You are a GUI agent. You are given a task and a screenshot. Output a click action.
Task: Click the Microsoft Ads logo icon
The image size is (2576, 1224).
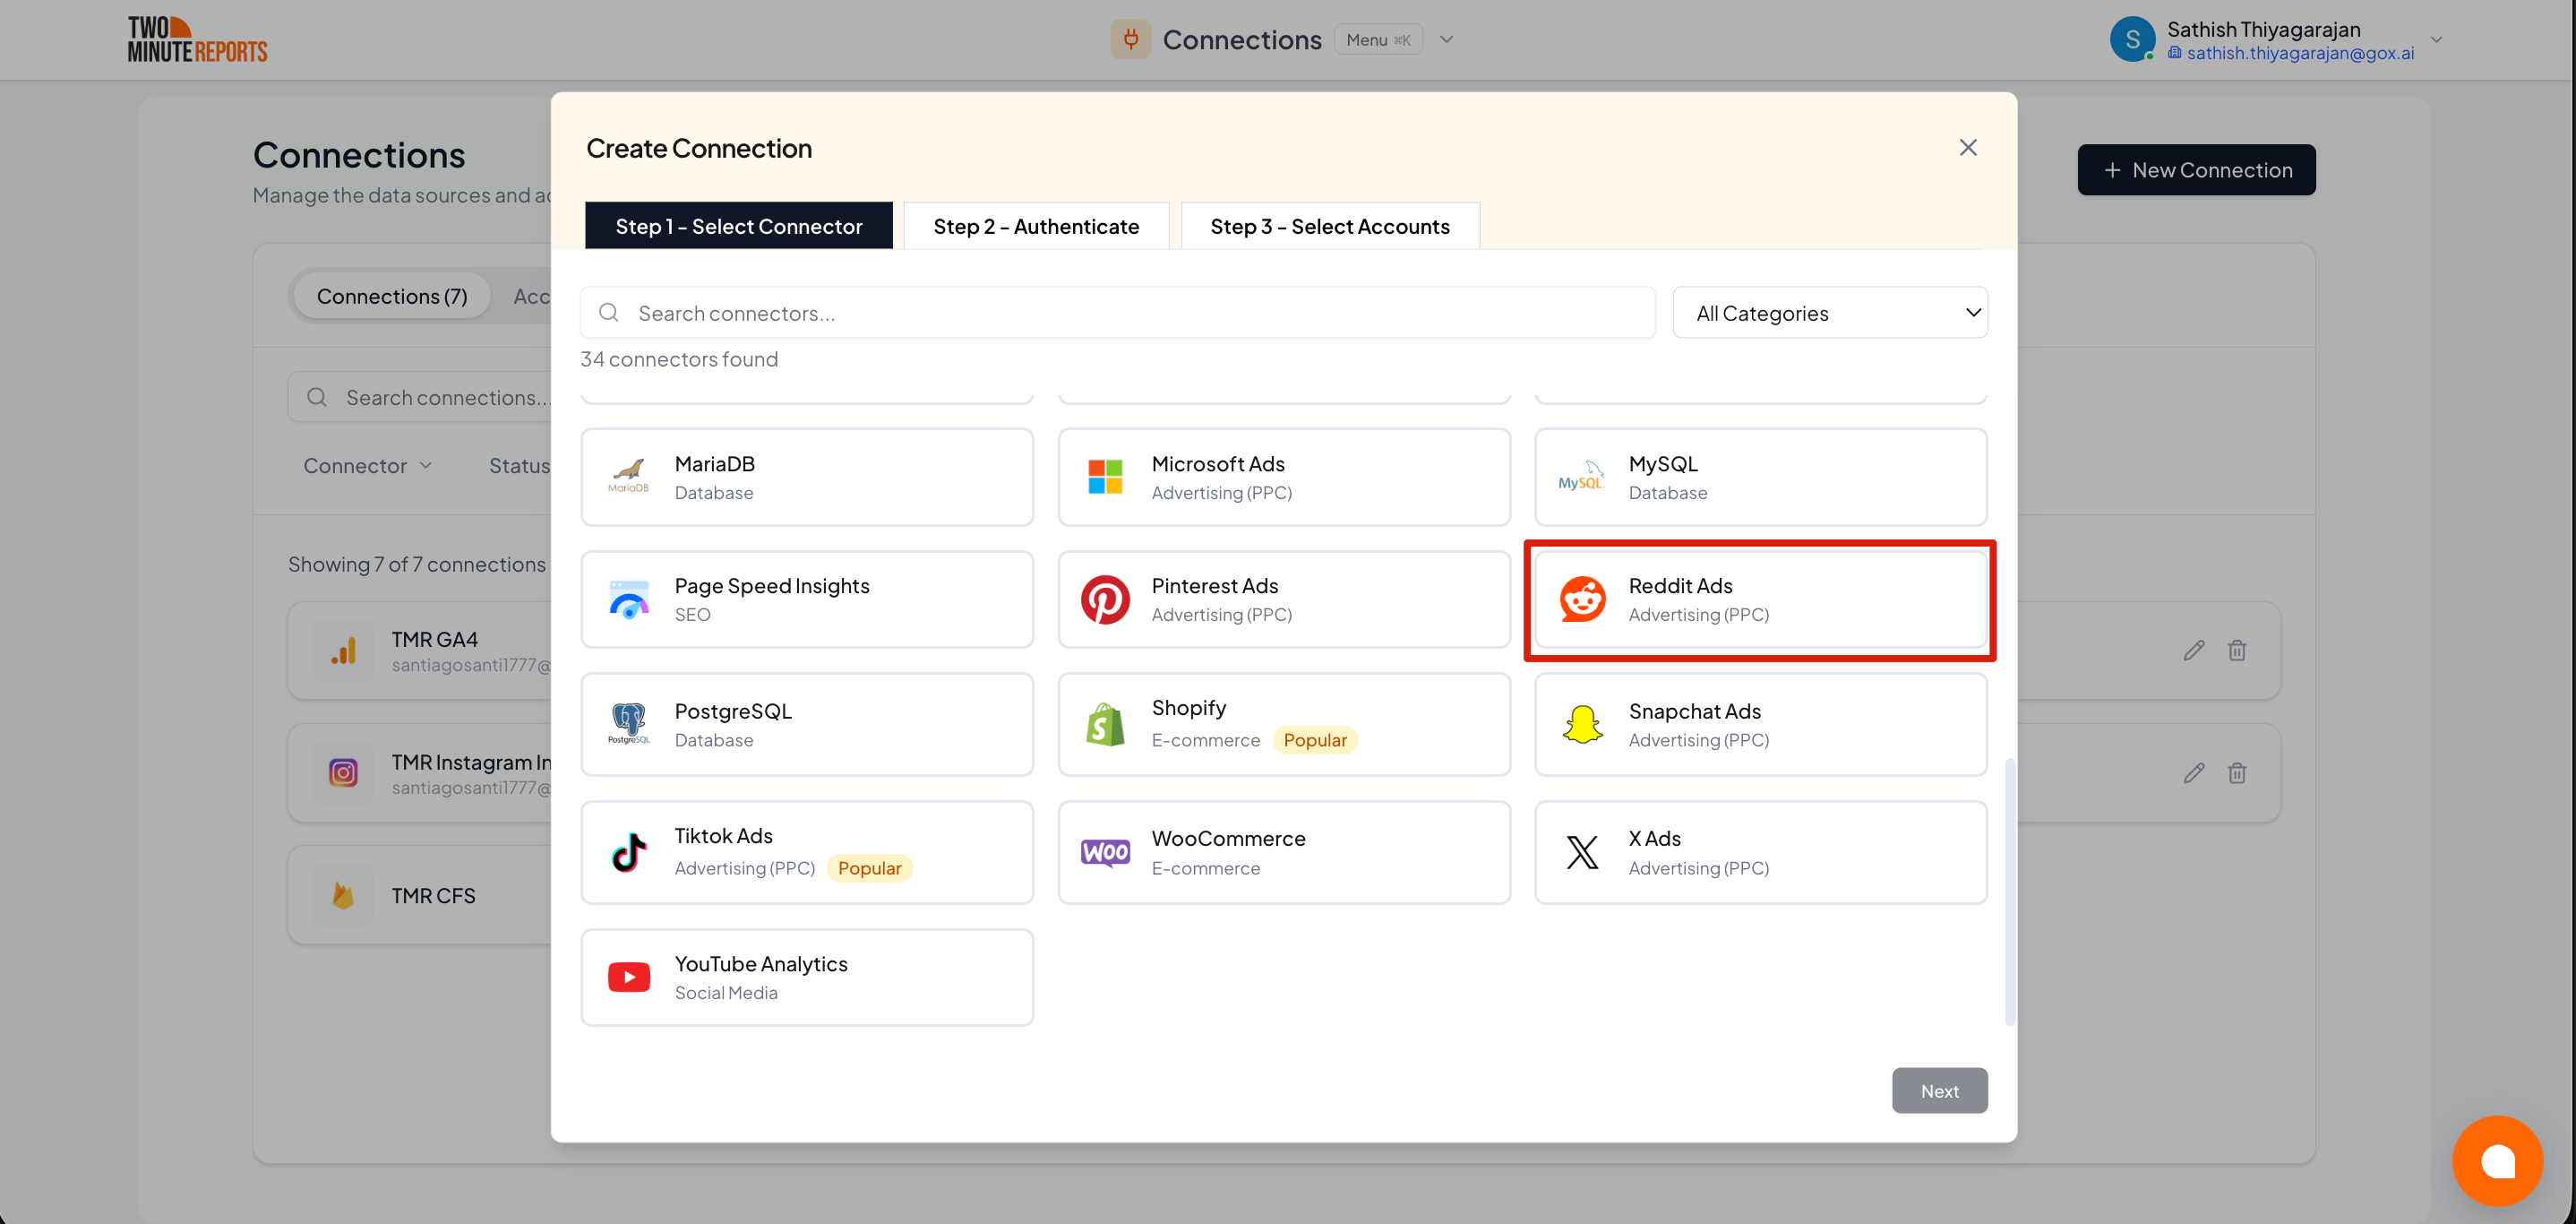pos(1105,476)
